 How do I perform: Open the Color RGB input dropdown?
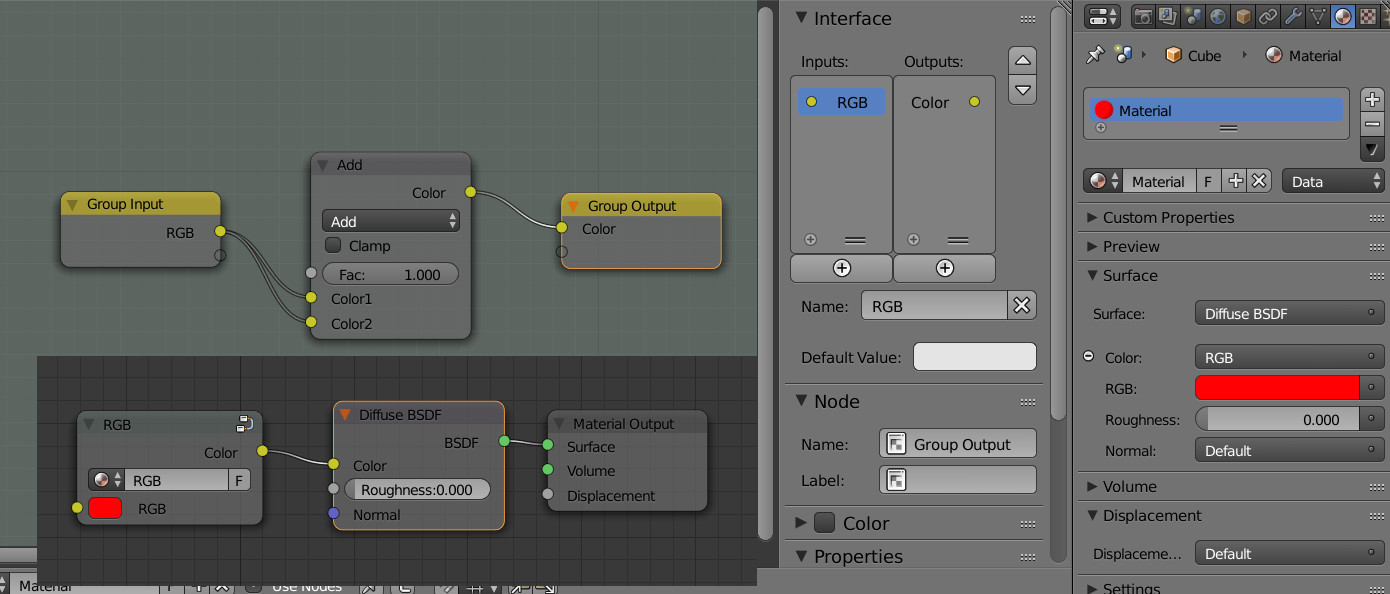[x=1289, y=357]
